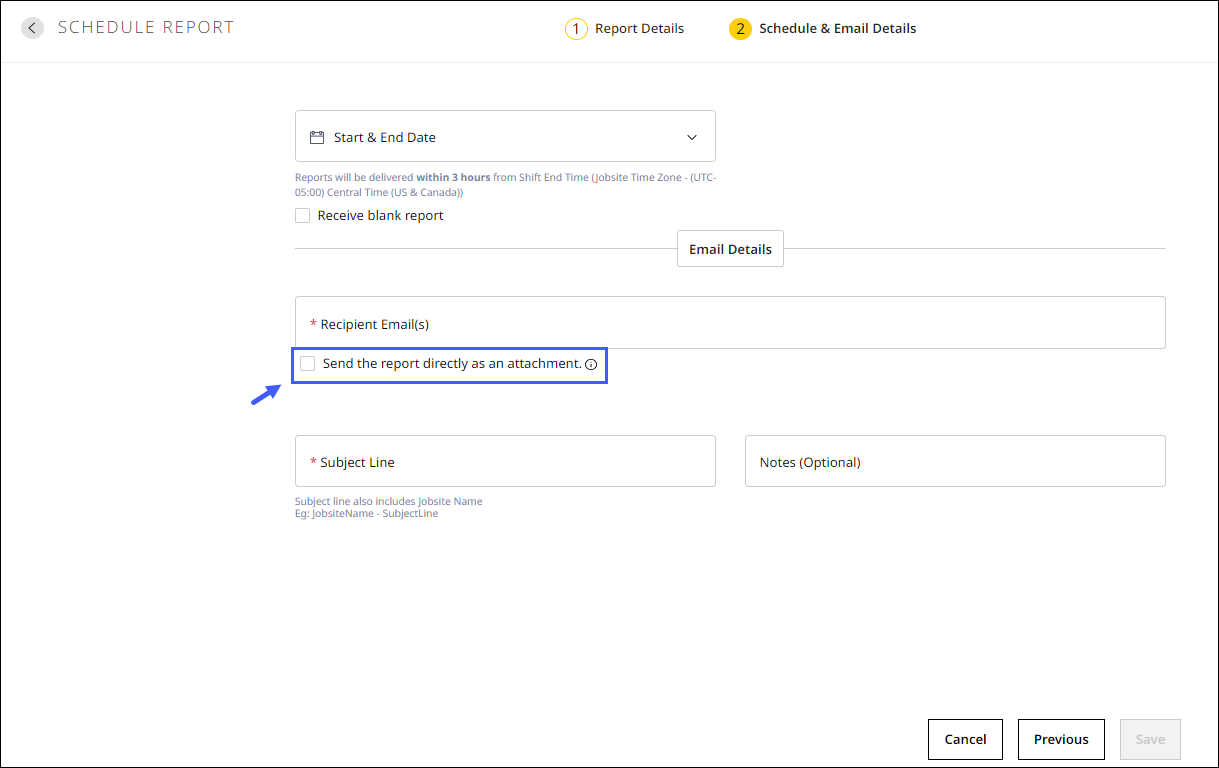Screen dimensions: 1219x768
Task: Click the Previous button
Action: [1060, 739]
